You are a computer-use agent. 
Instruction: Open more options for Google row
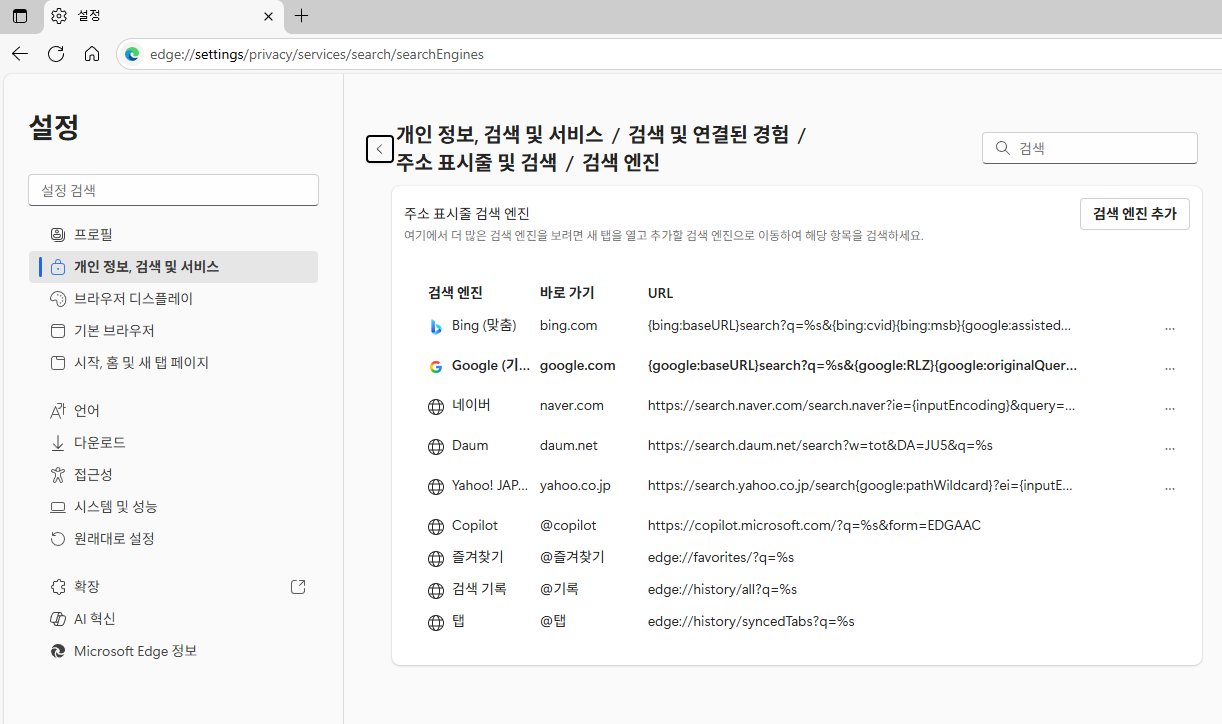1170,367
